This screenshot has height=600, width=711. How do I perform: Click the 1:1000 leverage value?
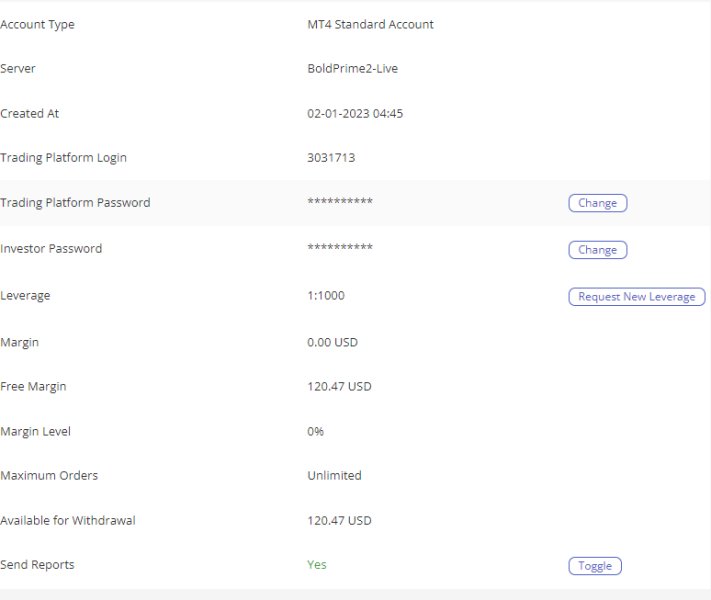326,296
